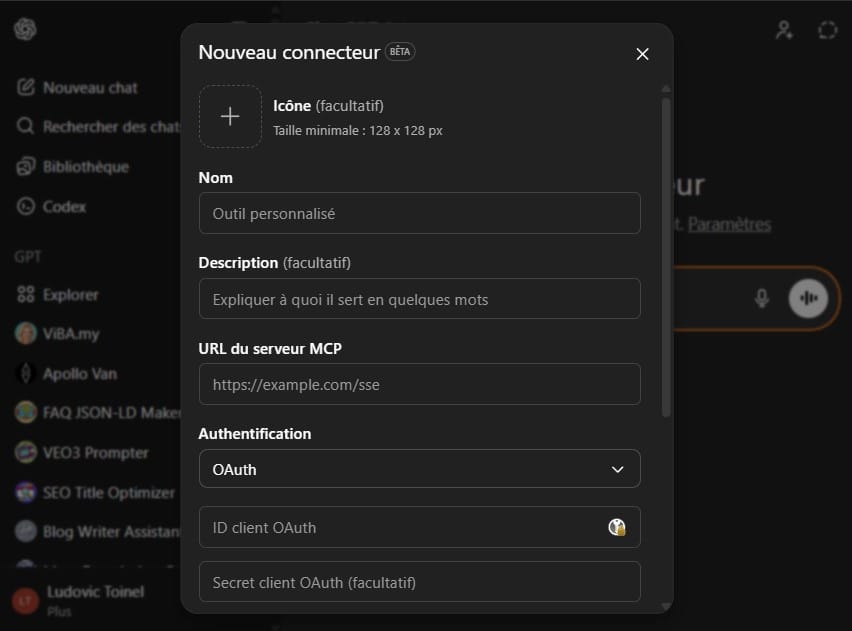Click the microphone dictation icon
This screenshot has width=852, height=631.
(x=763, y=297)
